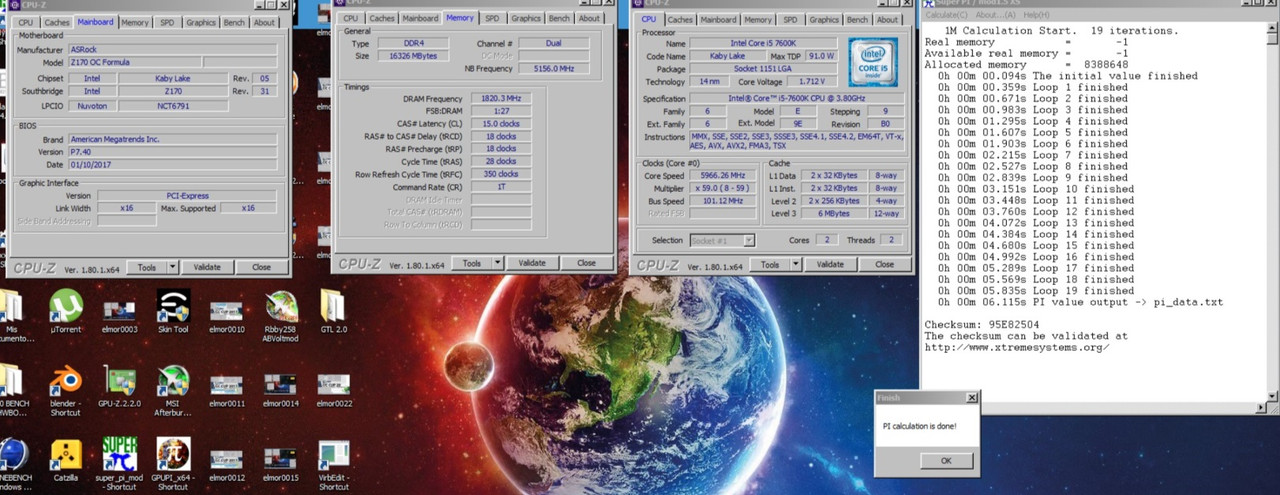The height and width of the screenshot is (495, 1280).
Task: Click OK in the Finish dialog
Action: click(946, 461)
